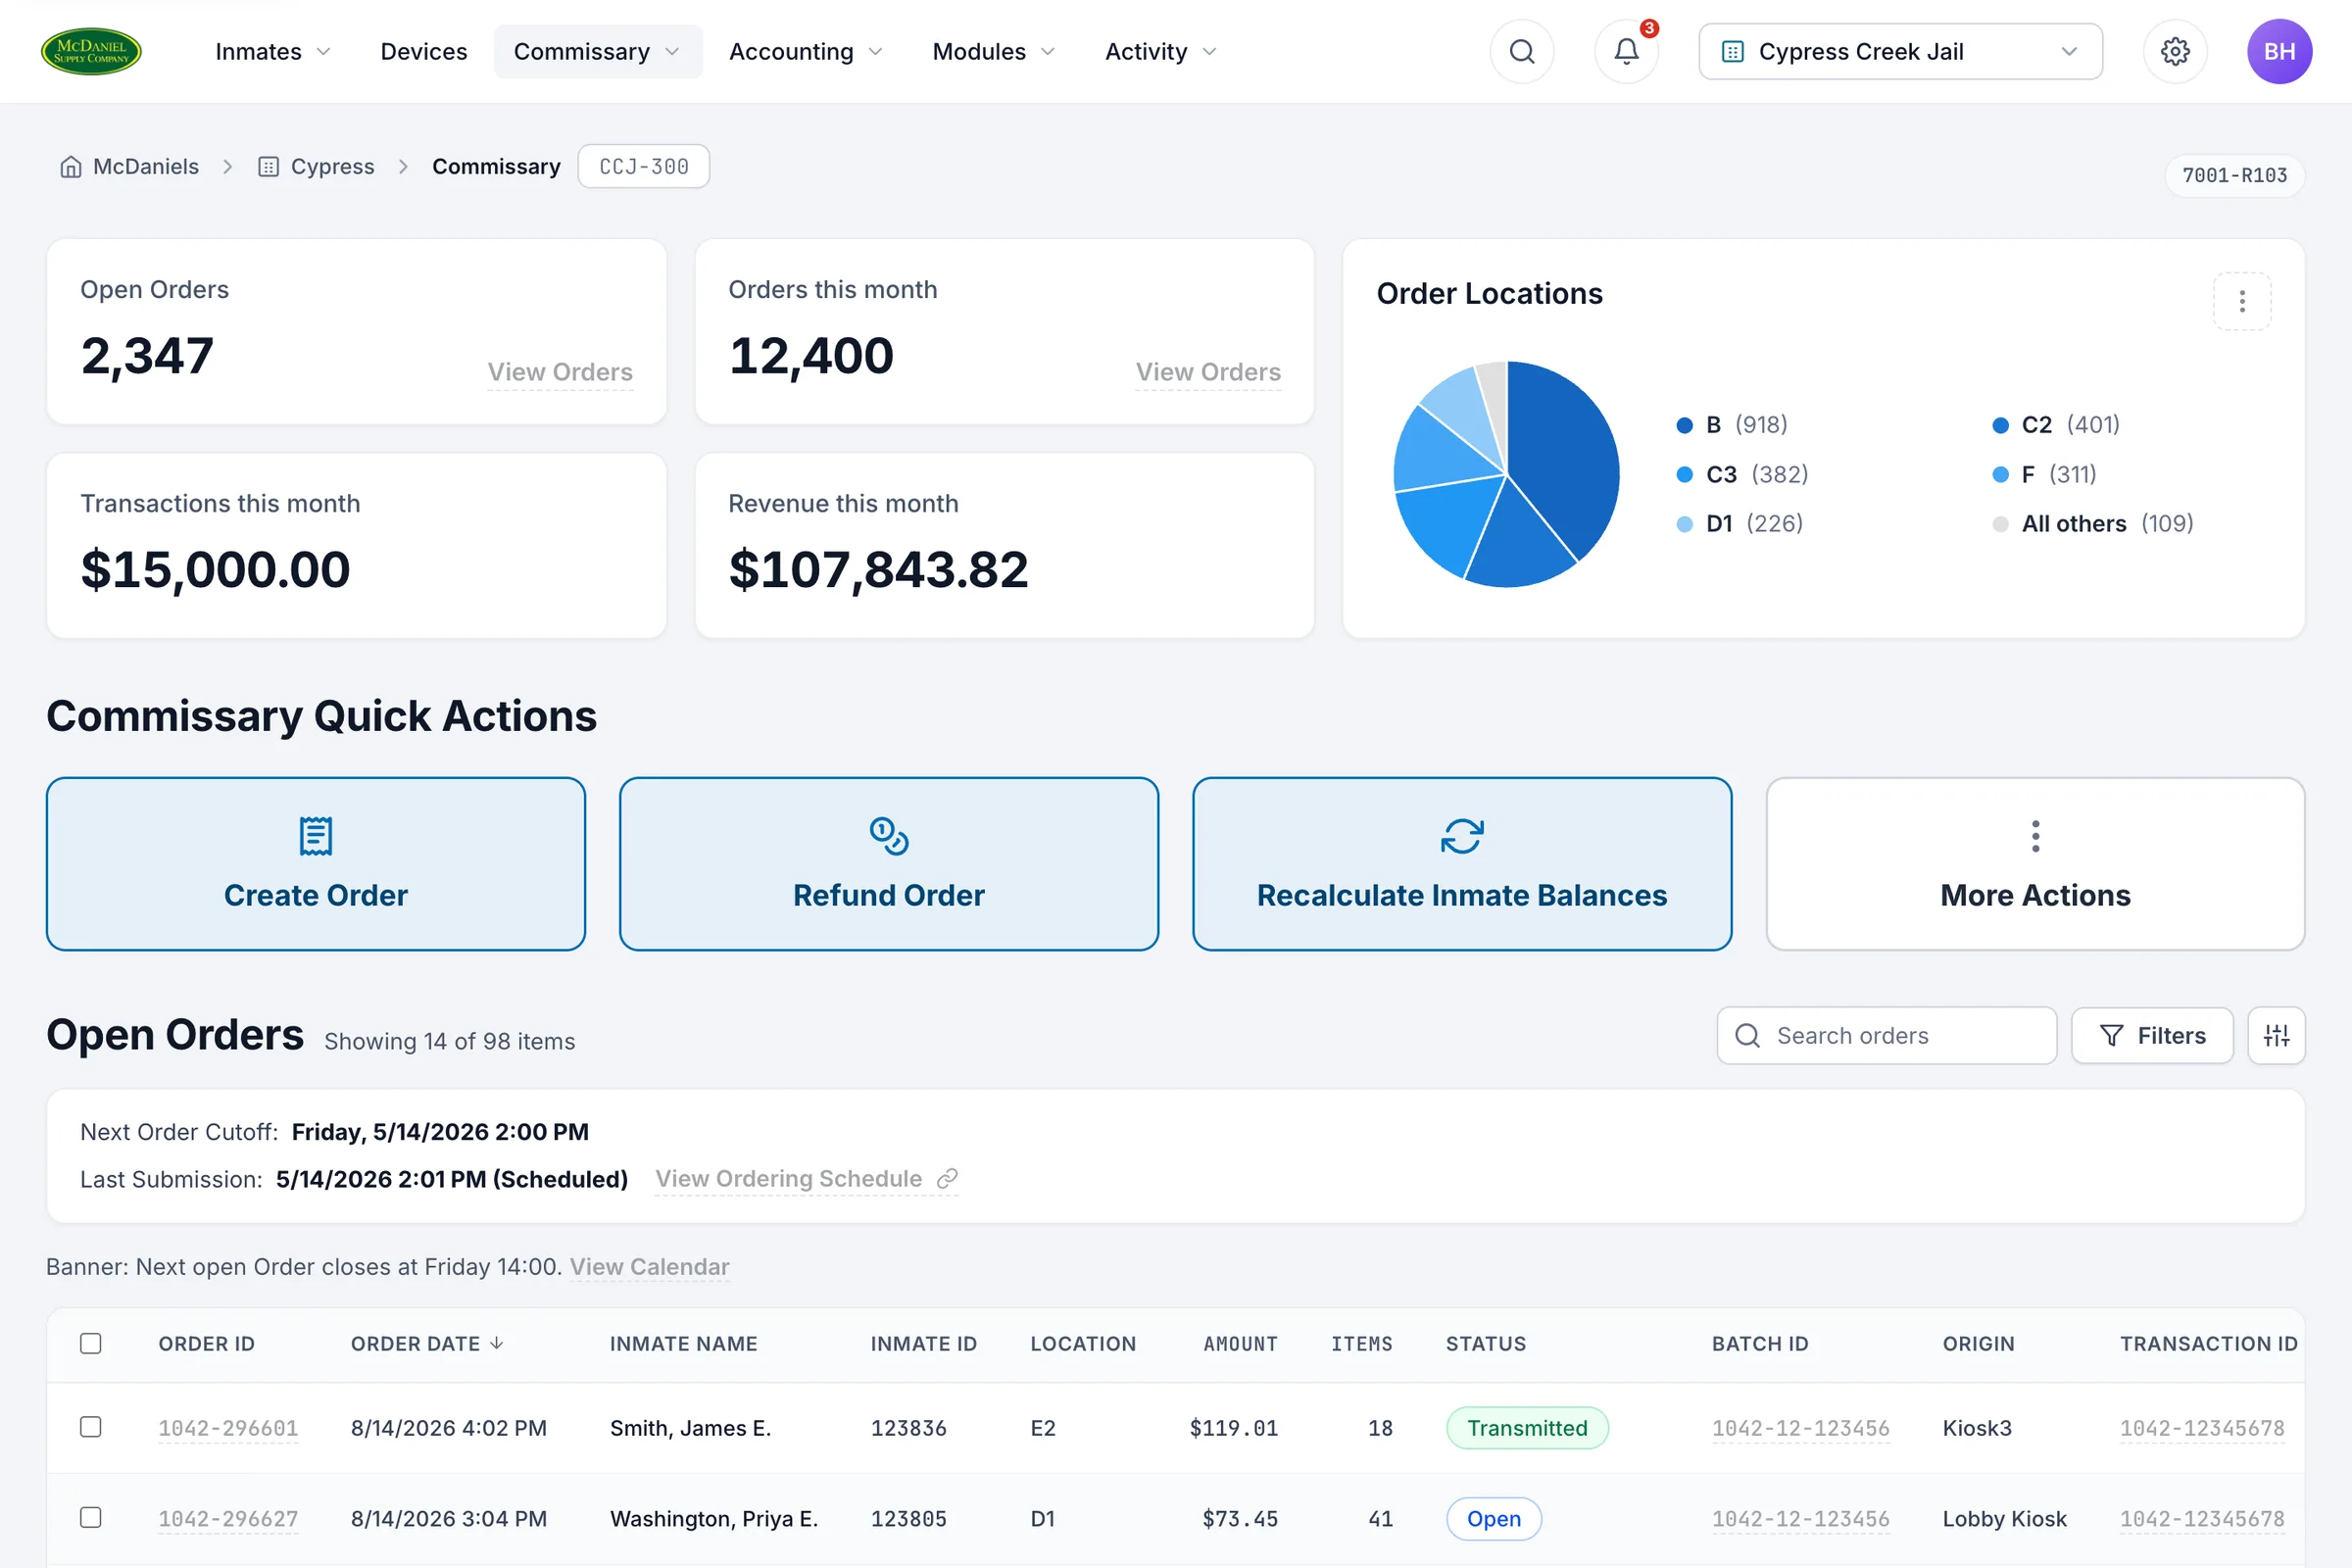Click View Orders under Orders this month
This screenshot has width=2352, height=1568.
click(x=1208, y=372)
